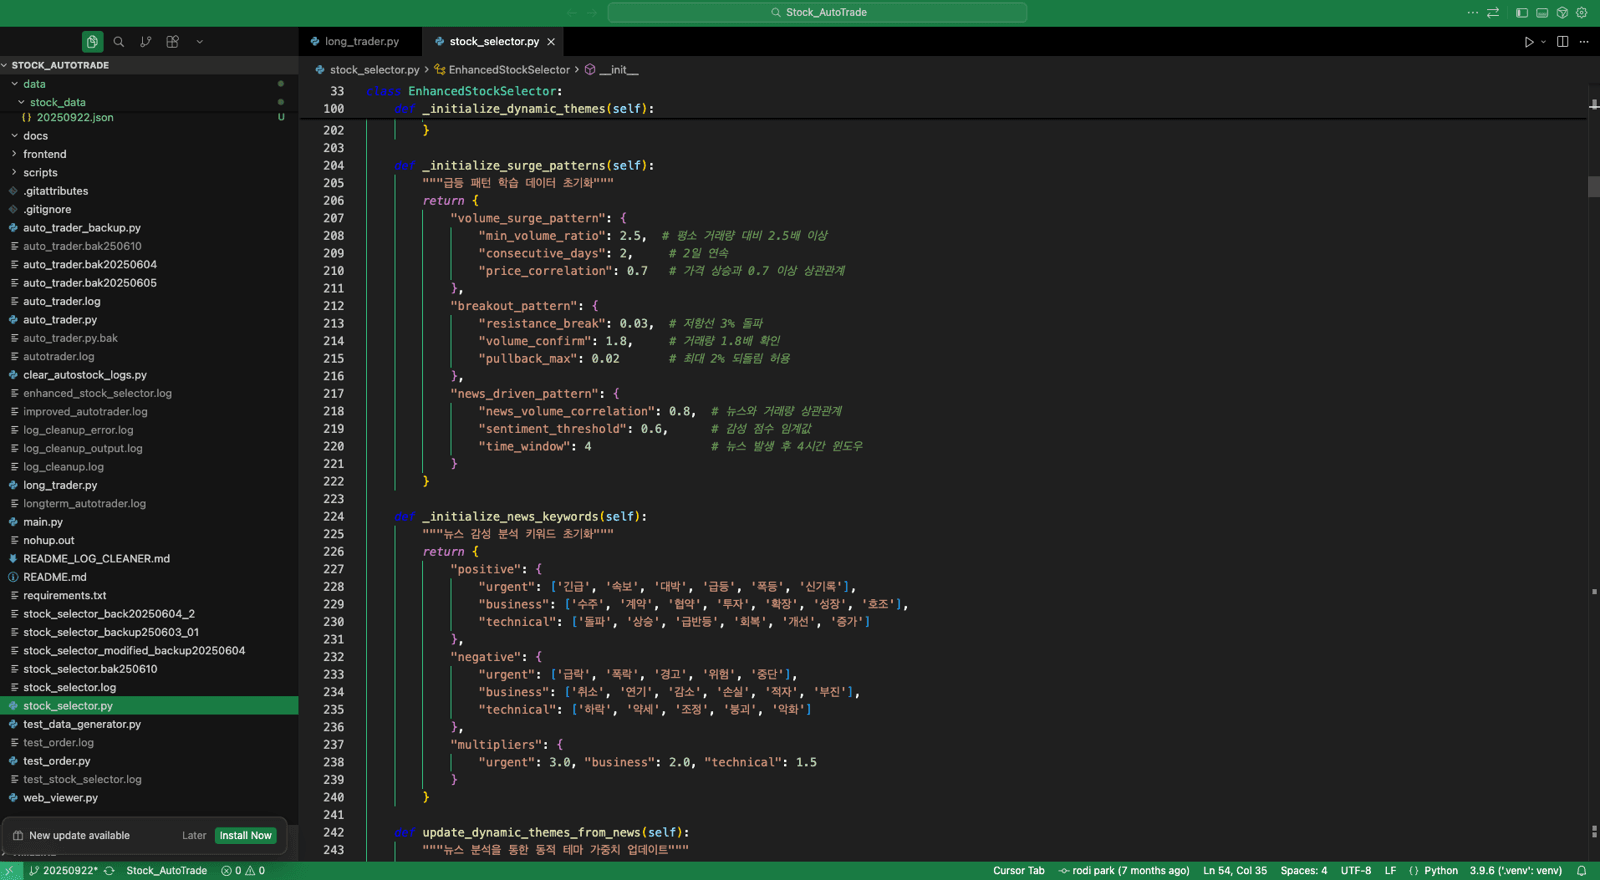Open the run options dropdown arrow

pyautogui.click(x=1543, y=42)
